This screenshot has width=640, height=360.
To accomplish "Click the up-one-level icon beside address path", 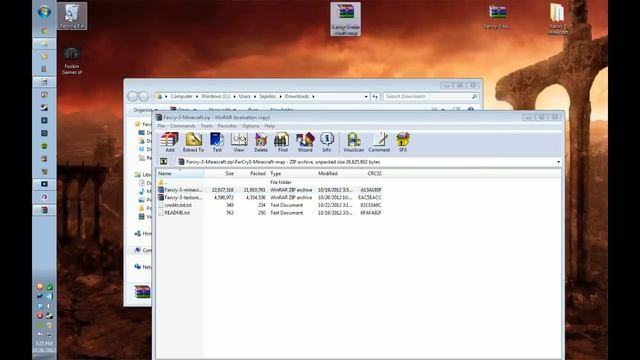I will click(x=164, y=162).
